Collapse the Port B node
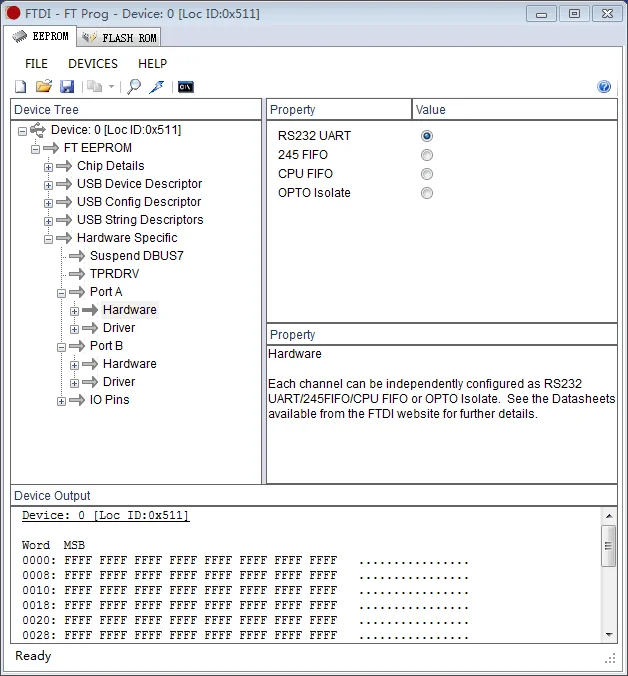Viewport: 628px width, 676px height. tap(61, 347)
